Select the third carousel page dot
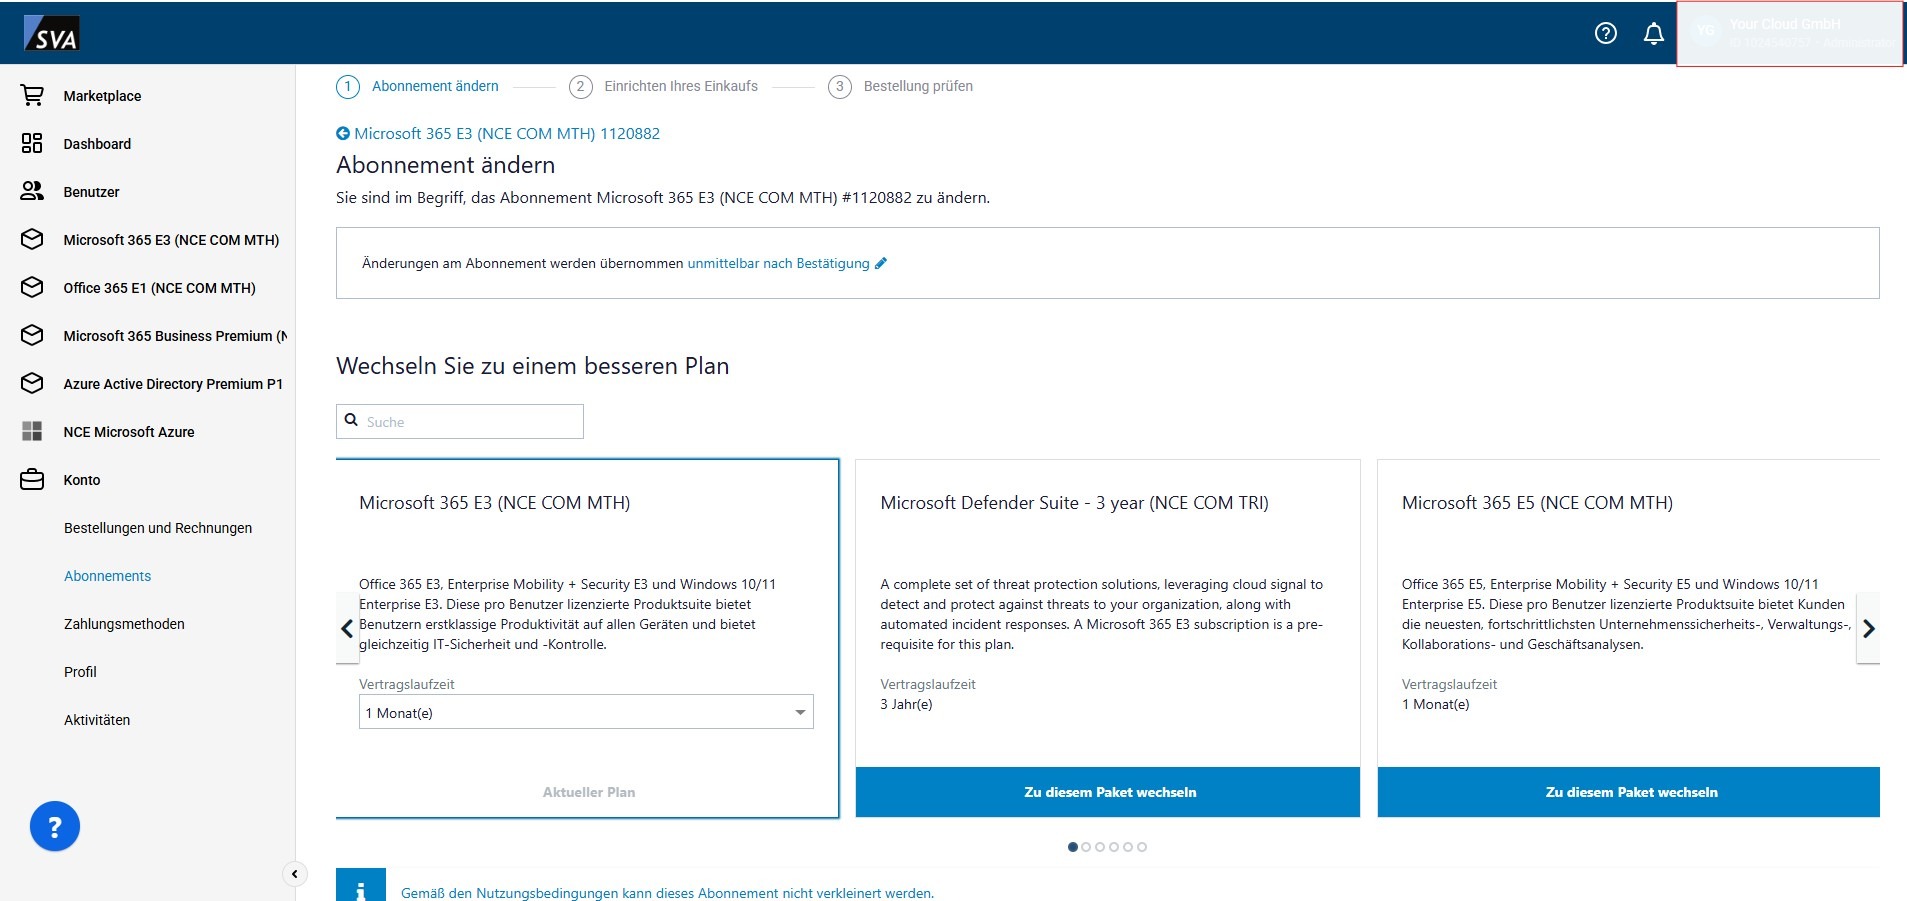Image resolution: width=1907 pixels, height=901 pixels. (x=1100, y=847)
